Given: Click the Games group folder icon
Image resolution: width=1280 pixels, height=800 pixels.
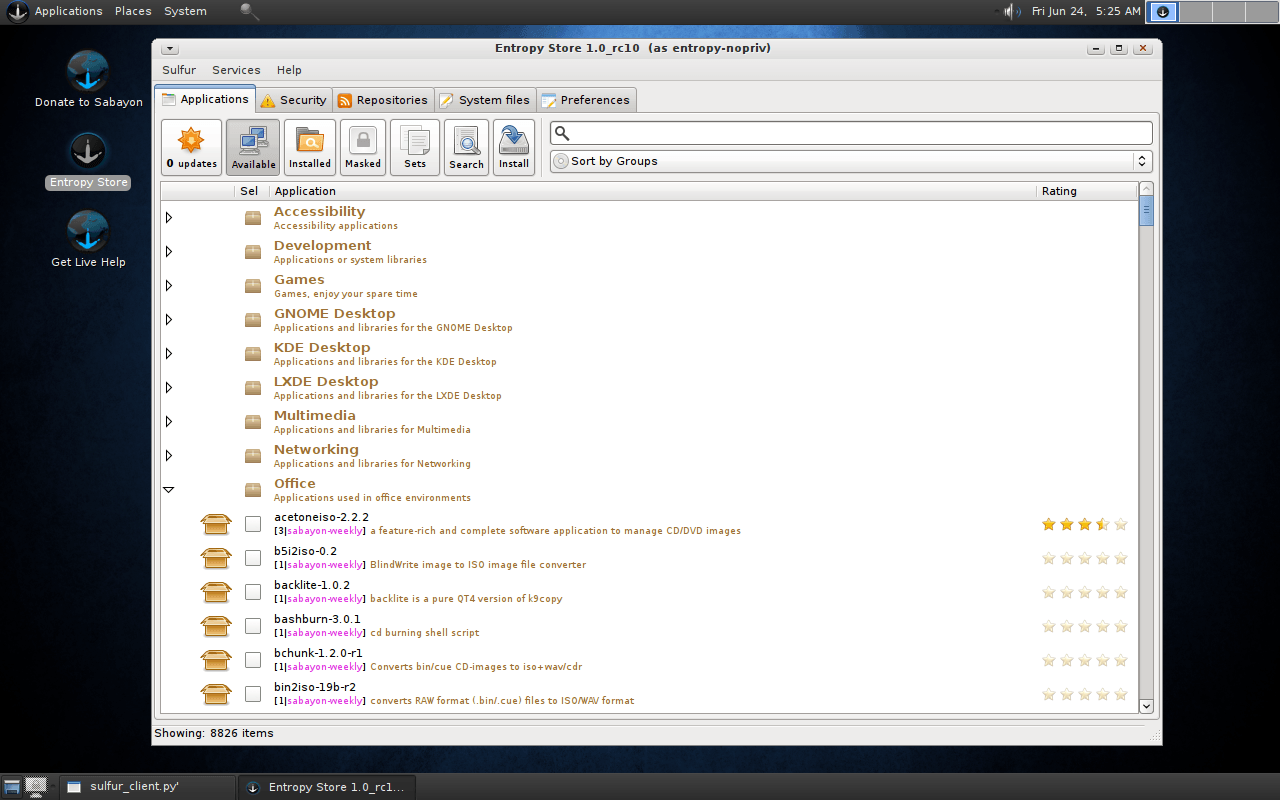Looking at the screenshot, I should point(253,285).
